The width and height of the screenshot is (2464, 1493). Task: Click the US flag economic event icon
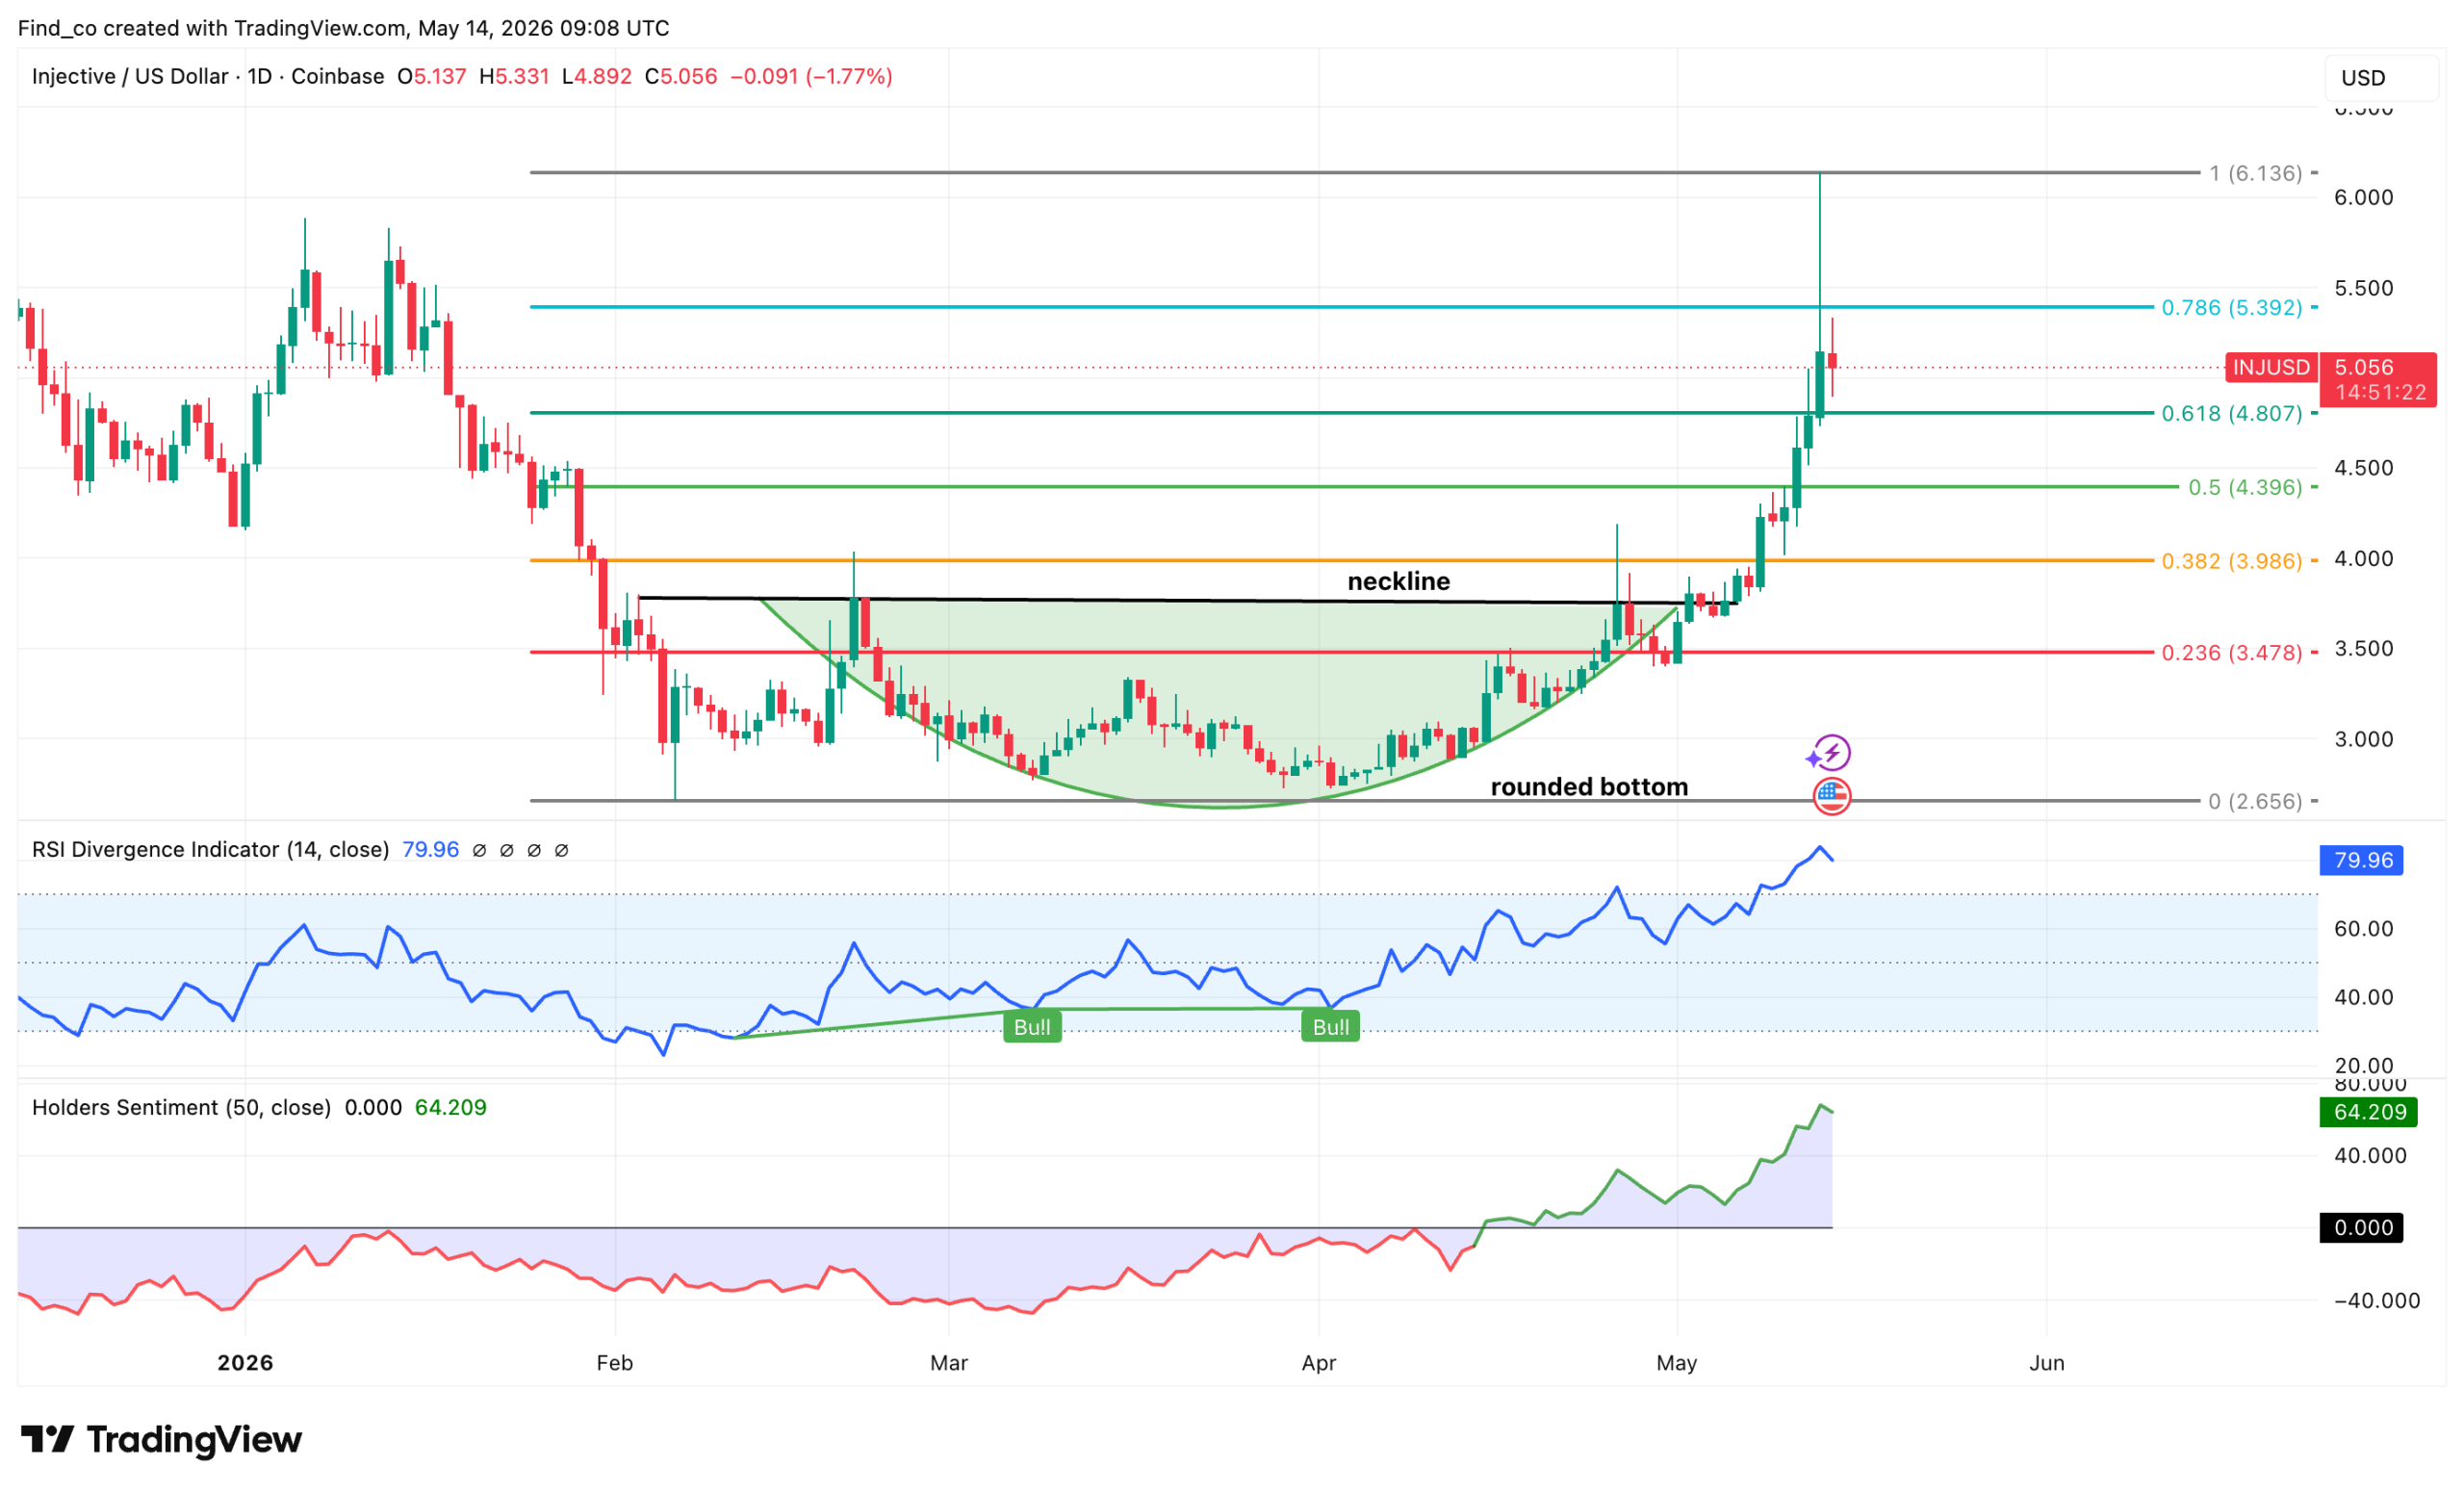1831,796
